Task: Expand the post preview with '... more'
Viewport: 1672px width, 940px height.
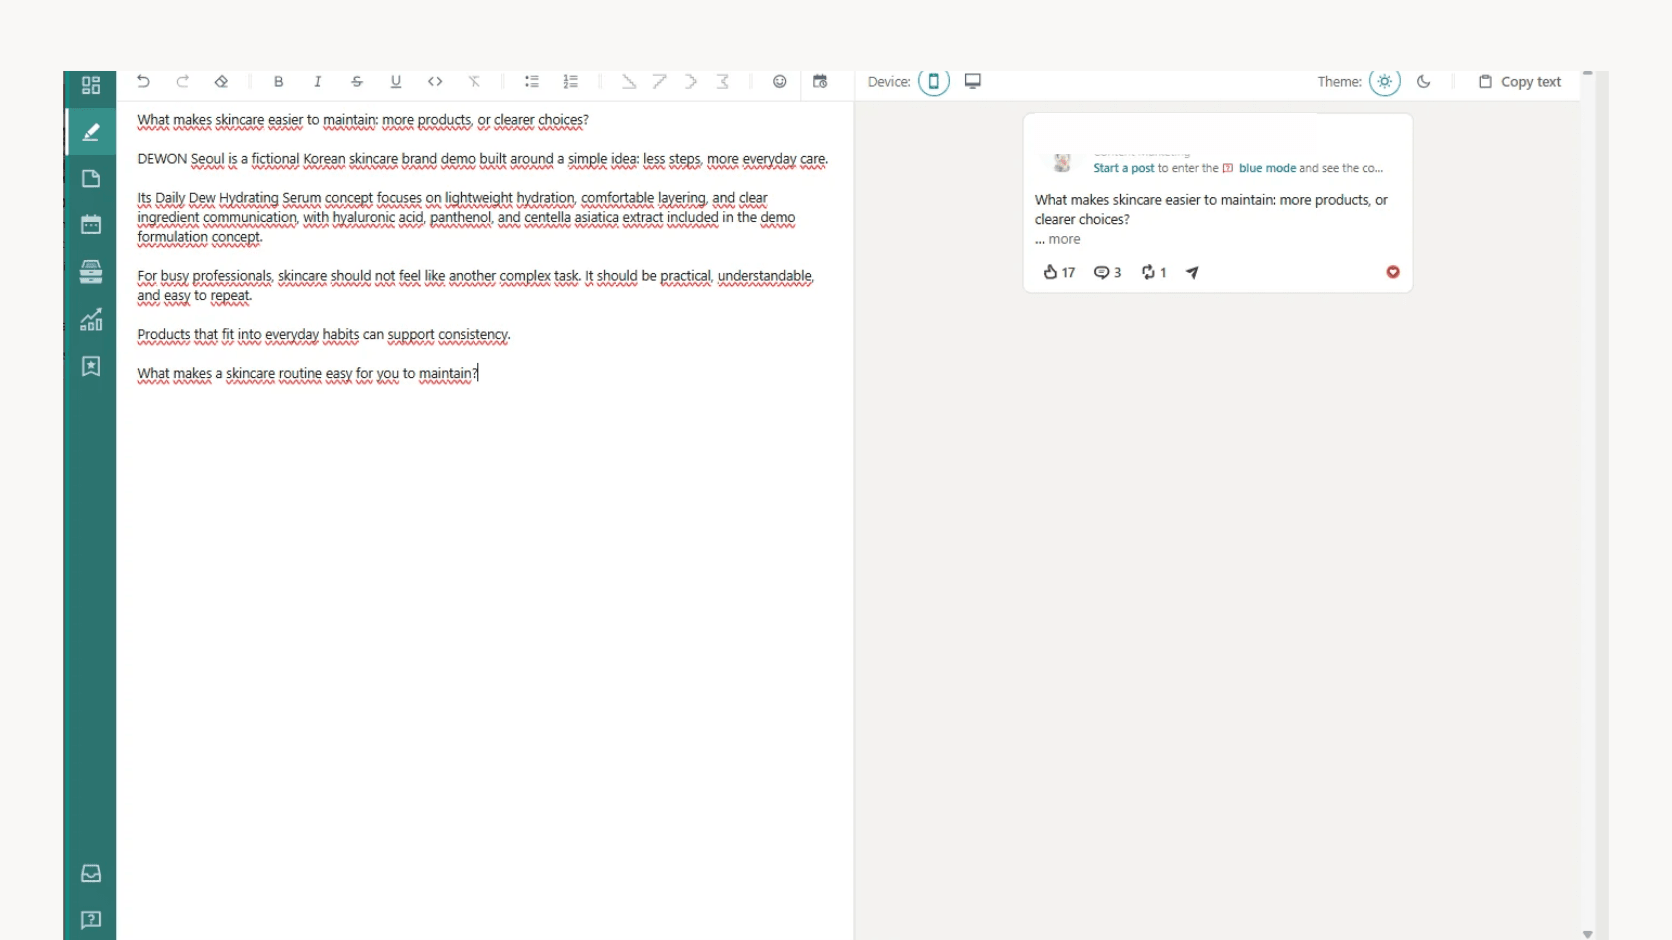Action: [x=1058, y=240]
